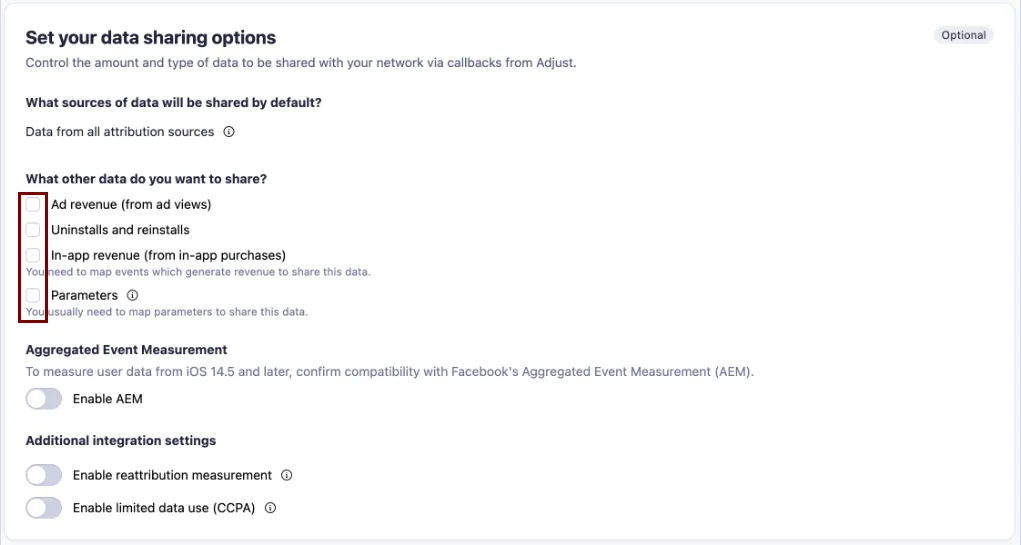
Task: Open info tooltip icon next to Parameters
Action: (x=133, y=296)
